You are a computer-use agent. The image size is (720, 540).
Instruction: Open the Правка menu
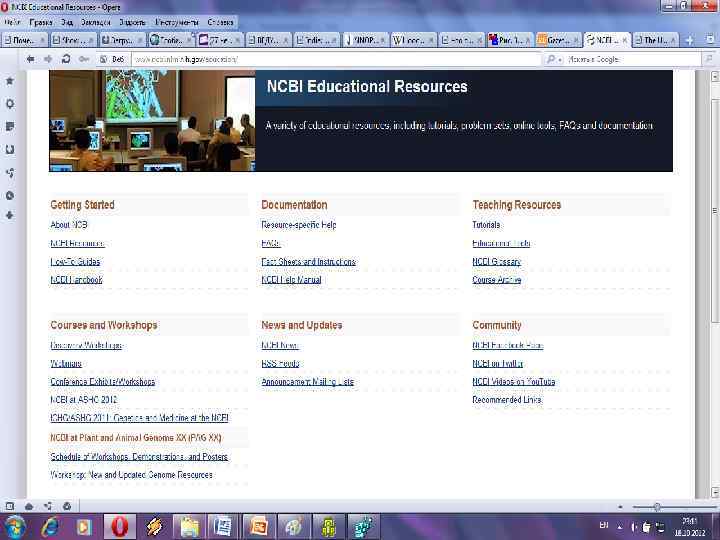point(40,22)
